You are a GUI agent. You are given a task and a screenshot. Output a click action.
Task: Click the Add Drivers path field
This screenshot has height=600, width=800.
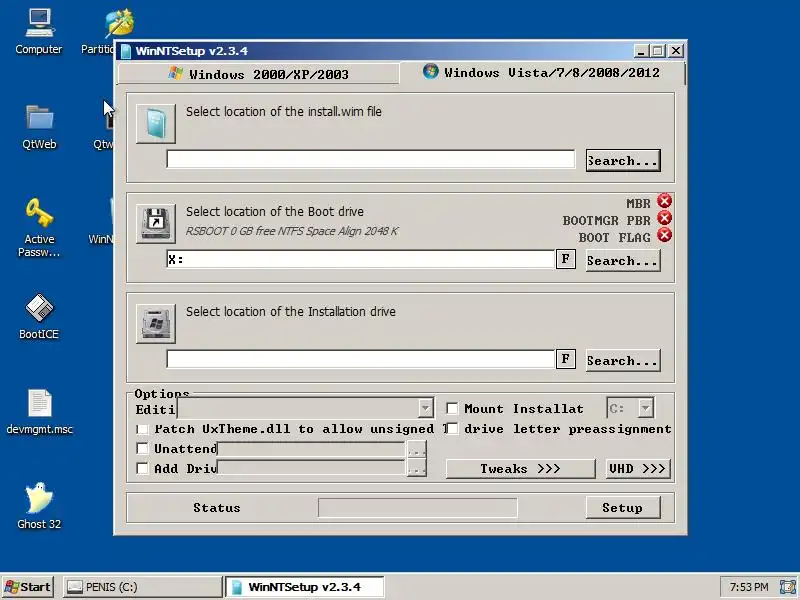coord(311,468)
